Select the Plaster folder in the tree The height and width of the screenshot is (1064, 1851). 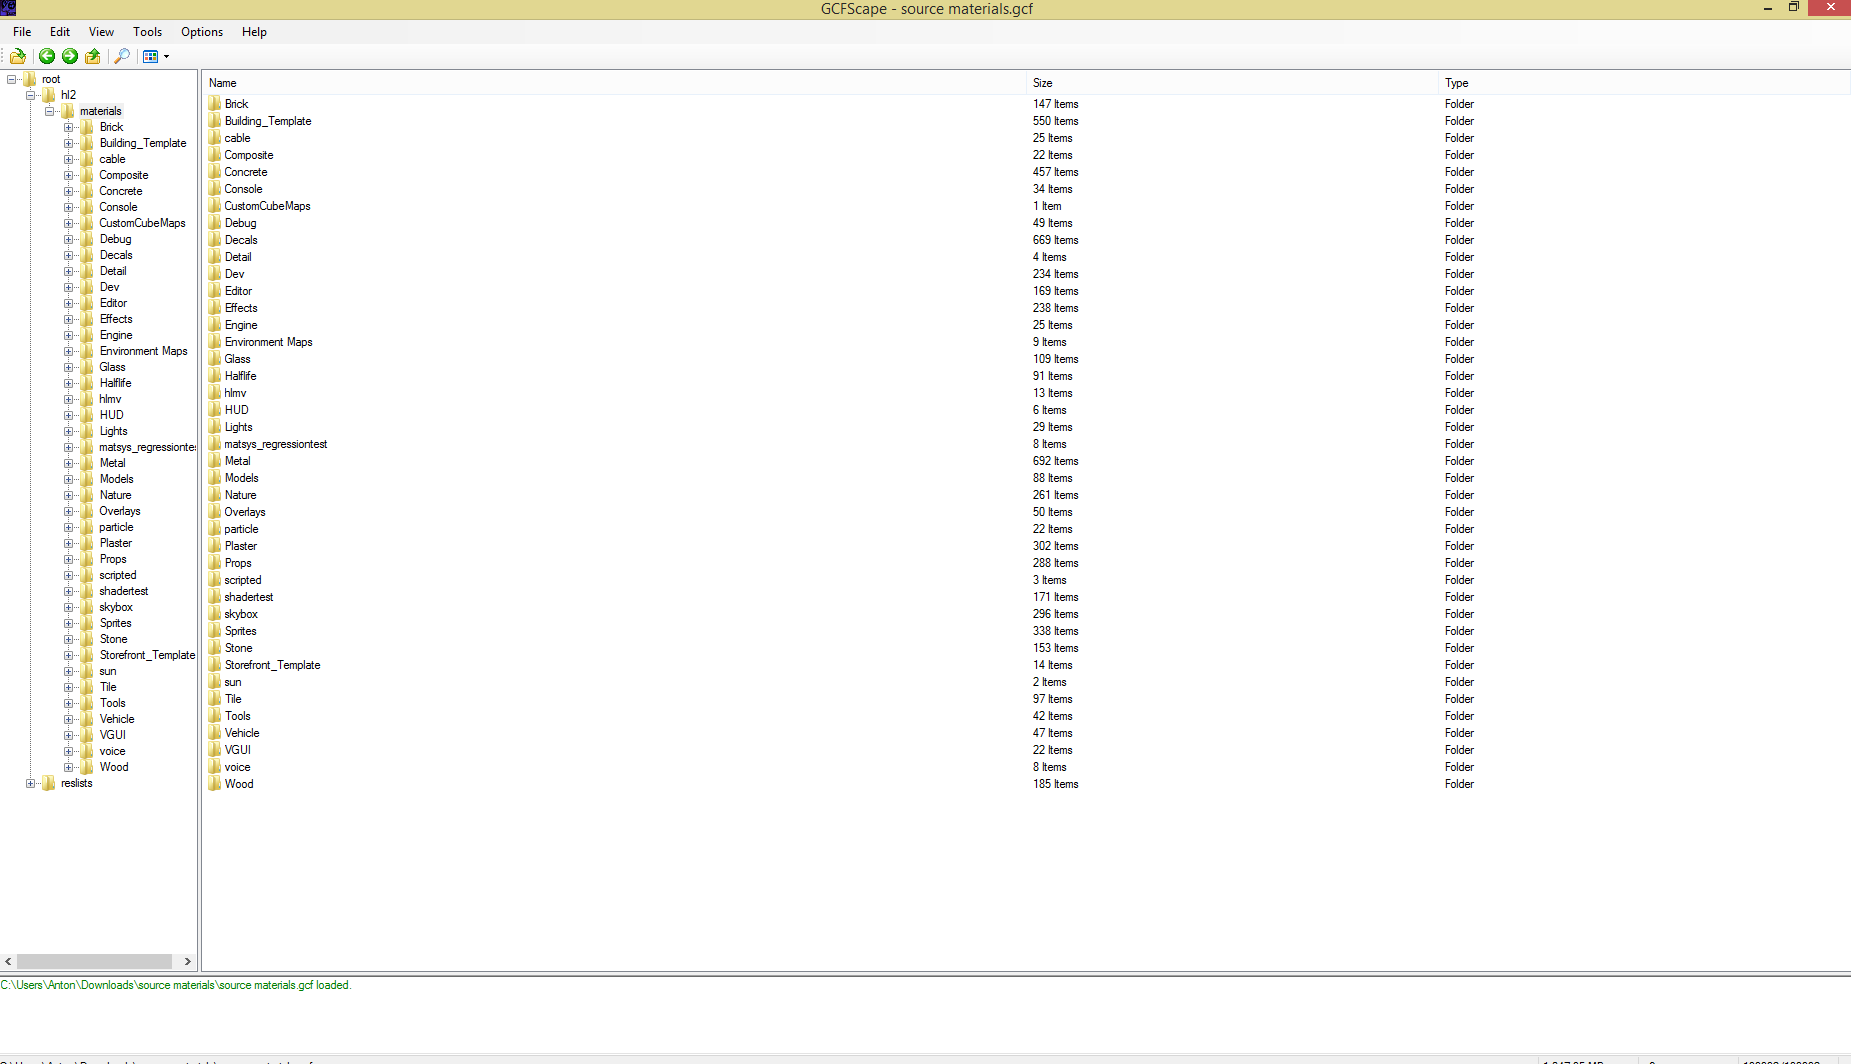pos(115,543)
